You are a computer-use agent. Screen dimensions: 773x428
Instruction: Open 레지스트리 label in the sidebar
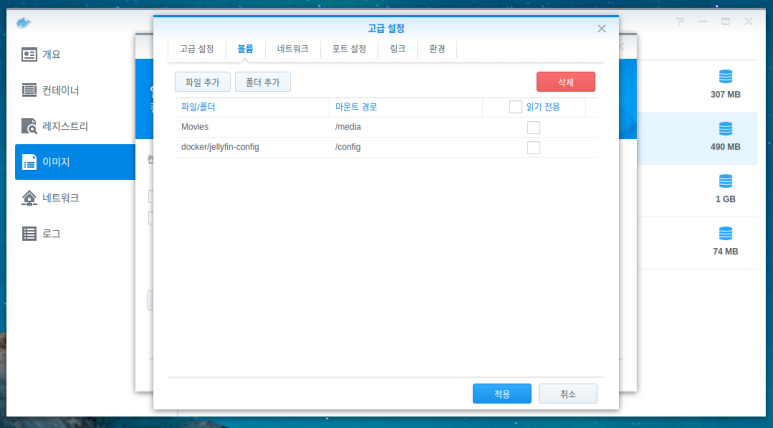(65, 126)
